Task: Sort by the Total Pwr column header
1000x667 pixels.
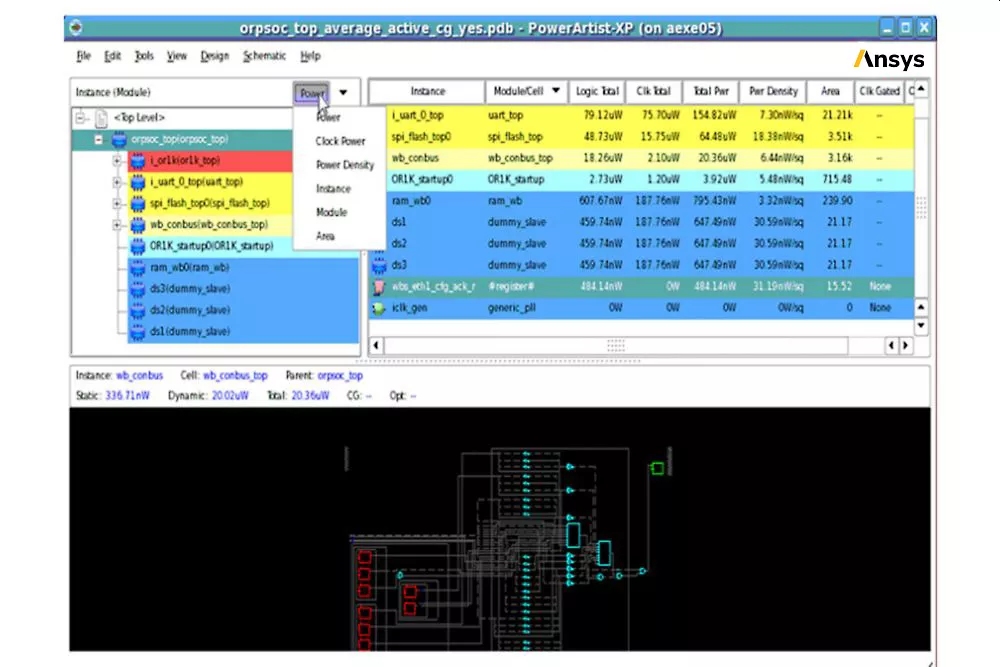Action: (711, 92)
